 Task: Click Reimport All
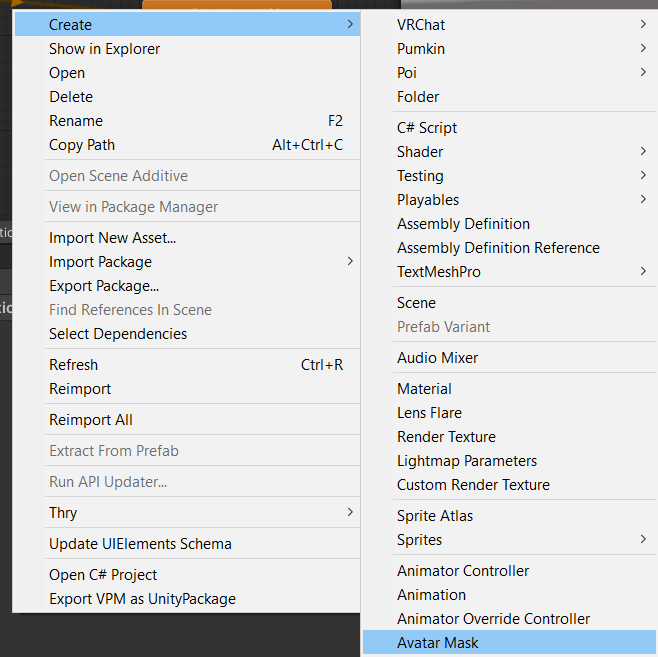[187, 420]
